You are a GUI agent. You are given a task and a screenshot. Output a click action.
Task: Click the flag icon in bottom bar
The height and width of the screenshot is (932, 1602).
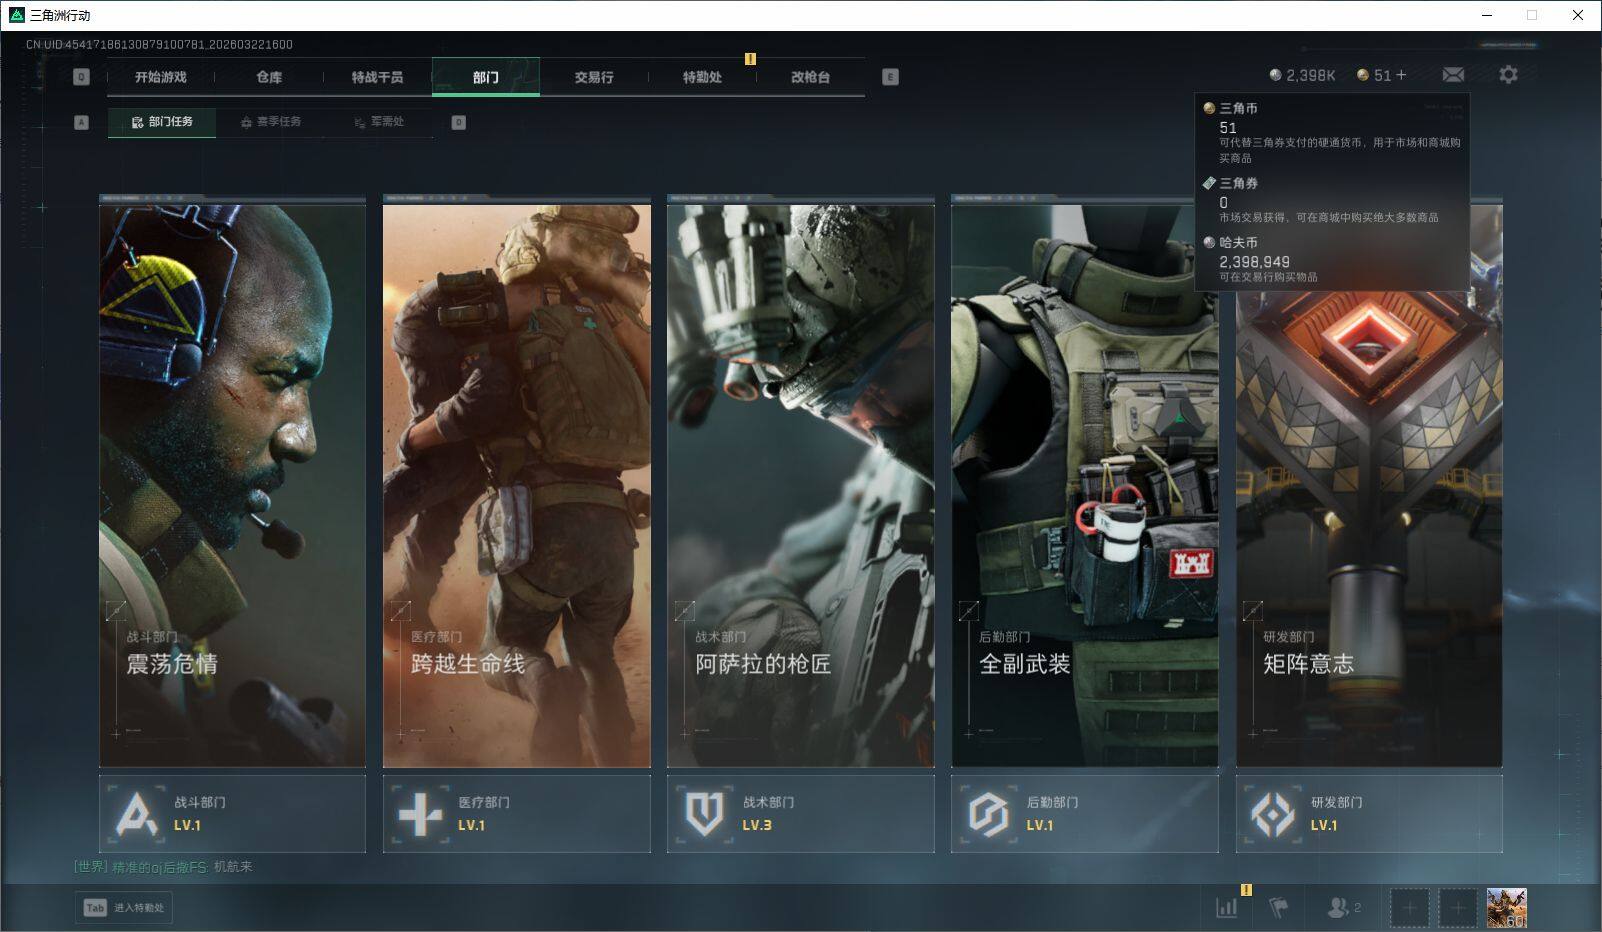[x=1278, y=907]
